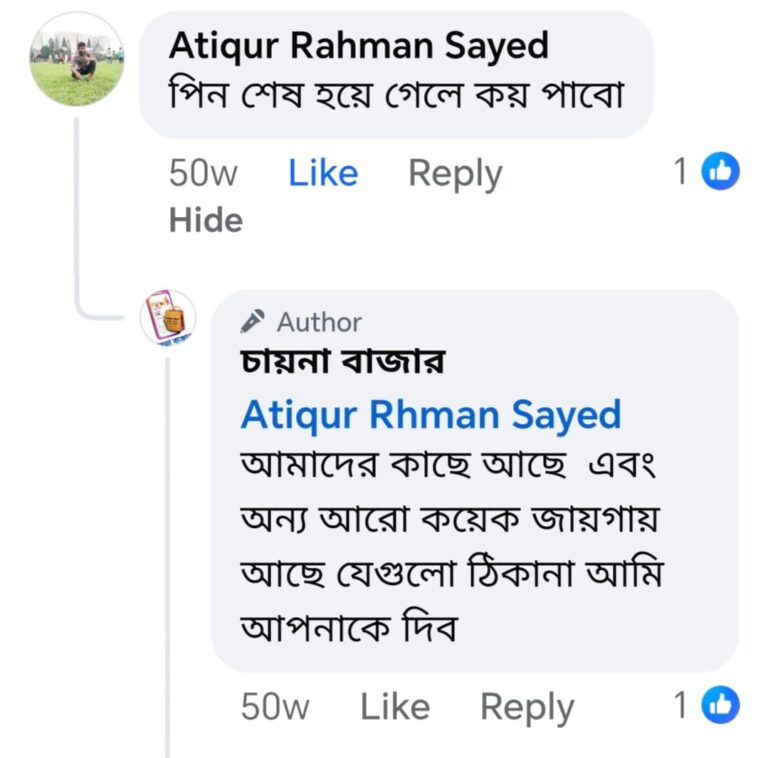
Task: Show reaction count 1 on author reply
Action: (680, 705)
